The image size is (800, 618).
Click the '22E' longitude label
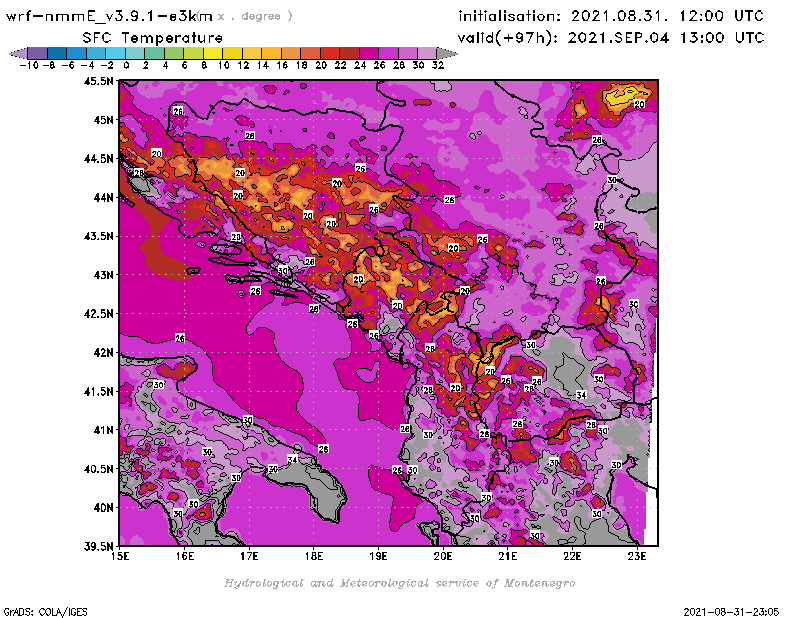click(x=572, y=556)
